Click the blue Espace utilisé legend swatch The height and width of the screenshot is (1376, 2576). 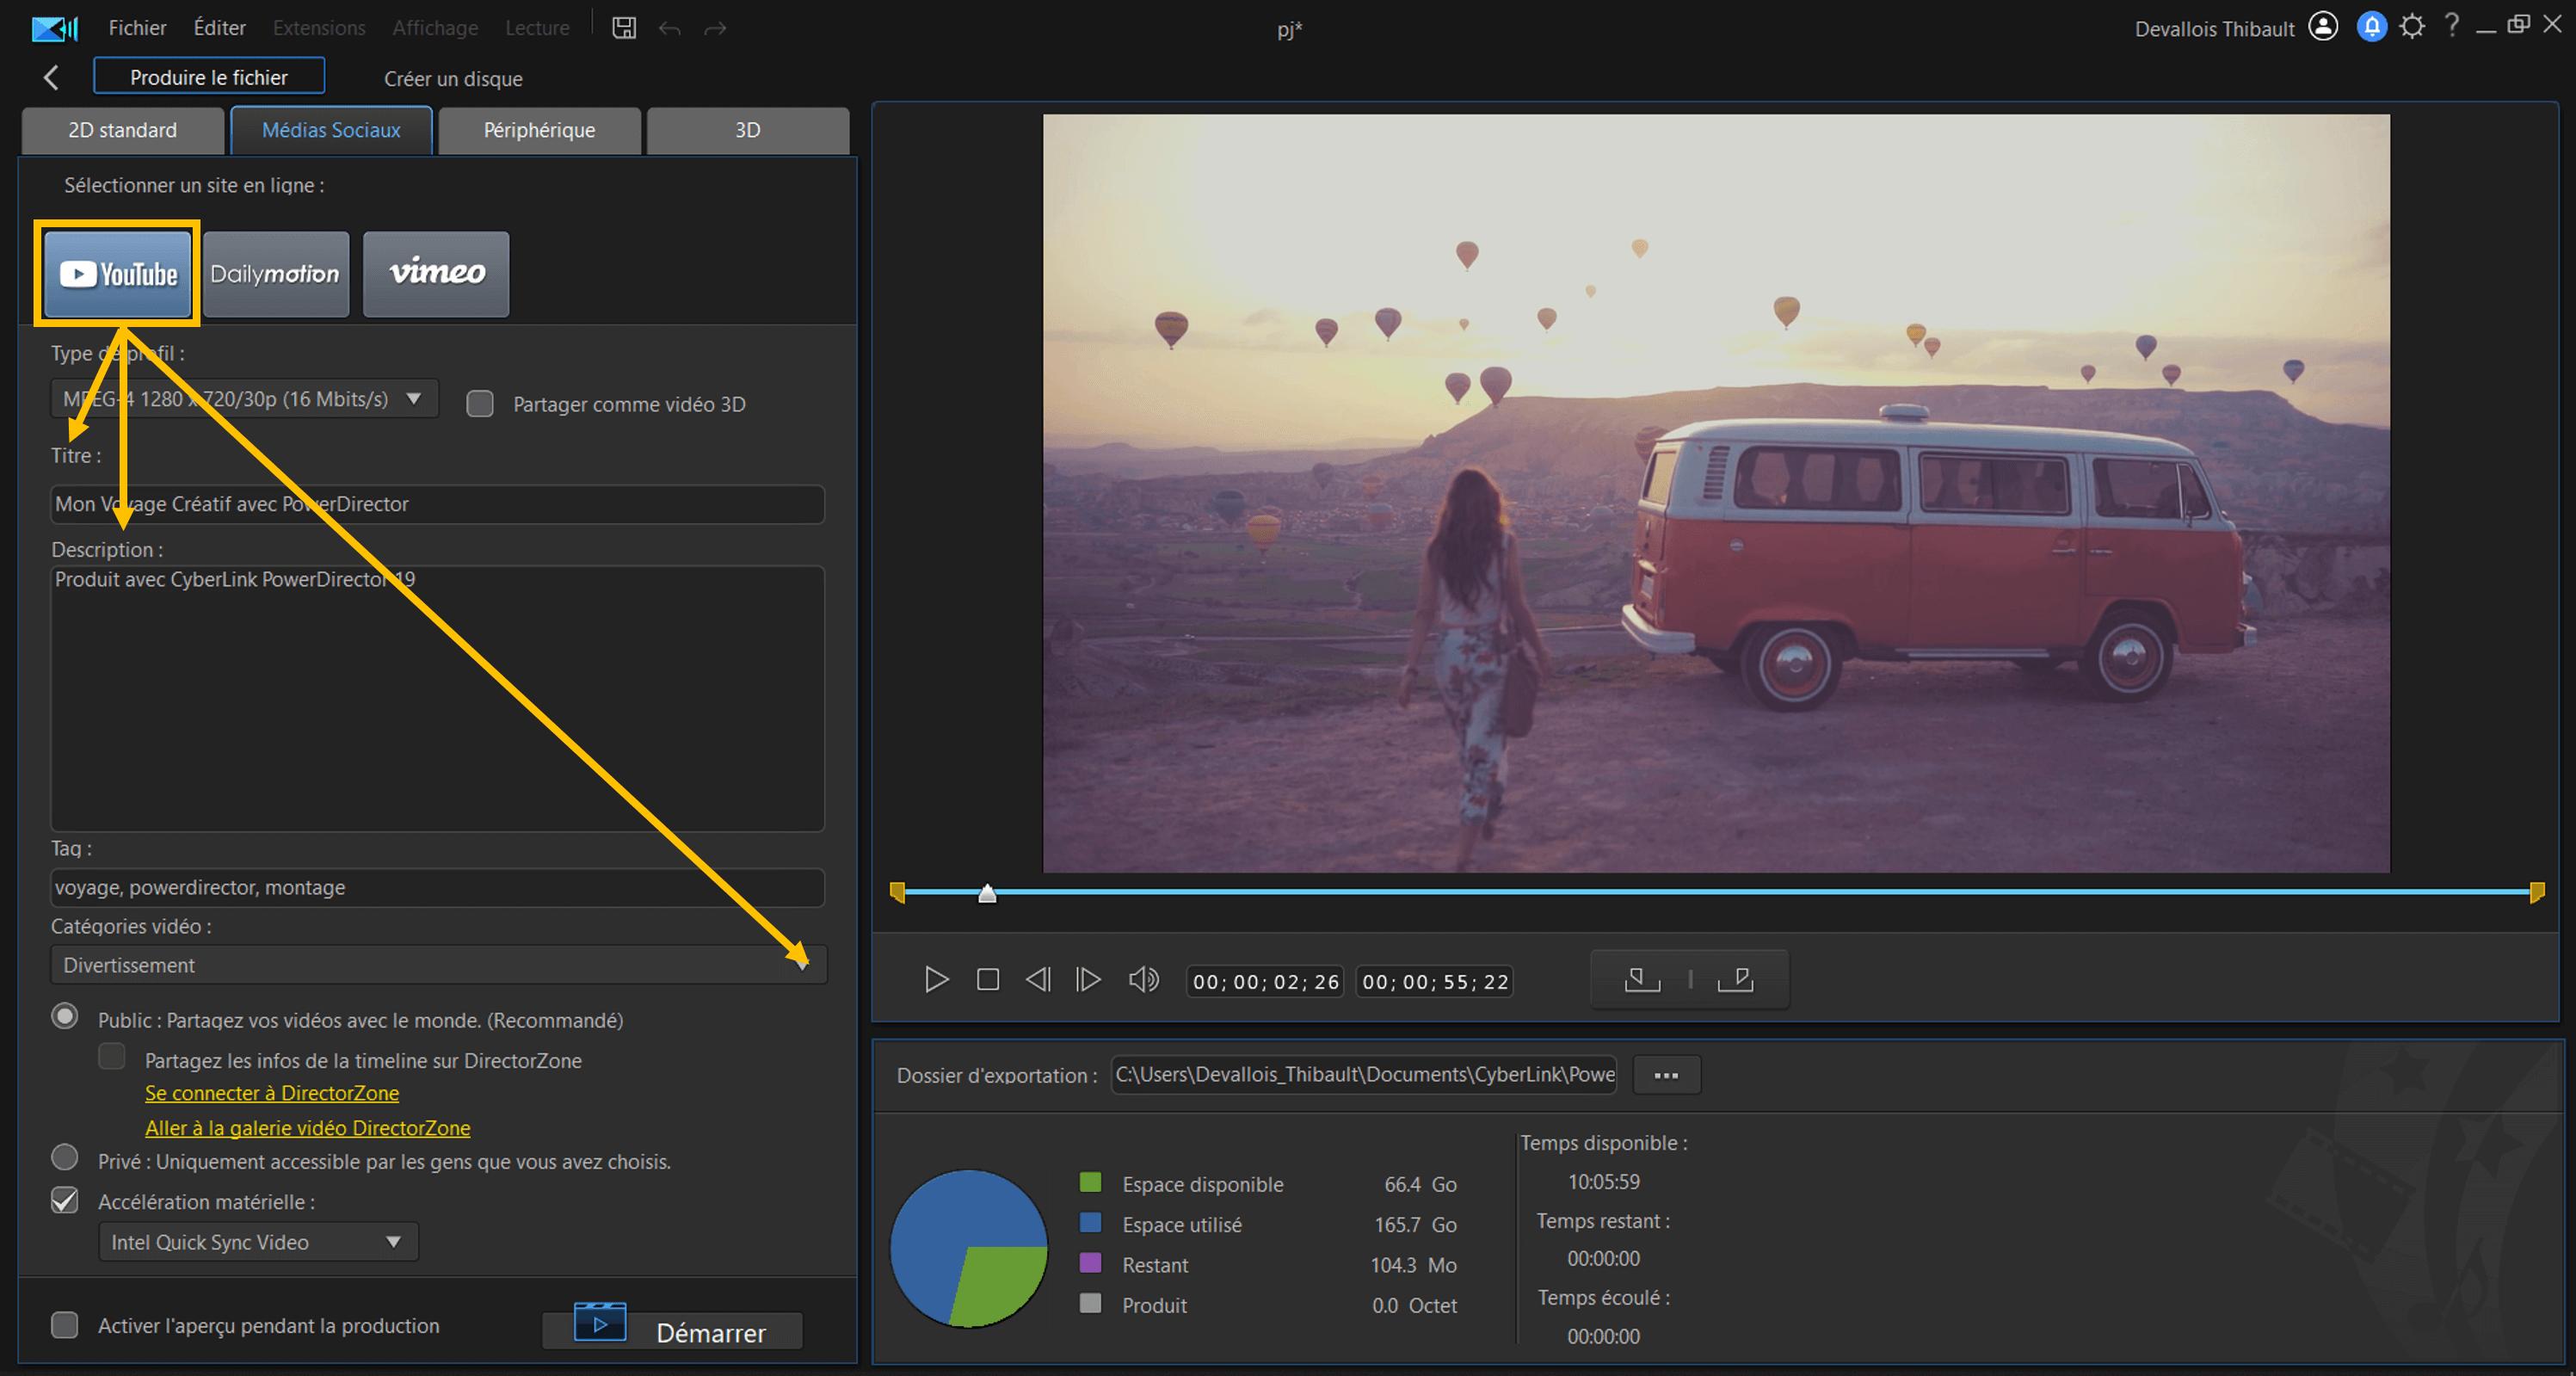pyautogui.click(x=1091, y=1223)
